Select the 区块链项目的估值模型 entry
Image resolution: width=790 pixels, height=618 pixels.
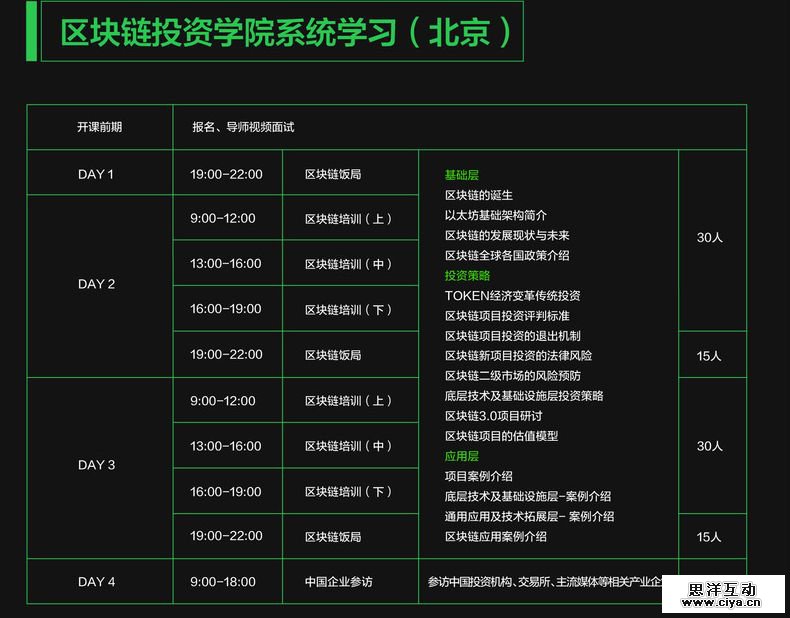click(x=501, y=436)
